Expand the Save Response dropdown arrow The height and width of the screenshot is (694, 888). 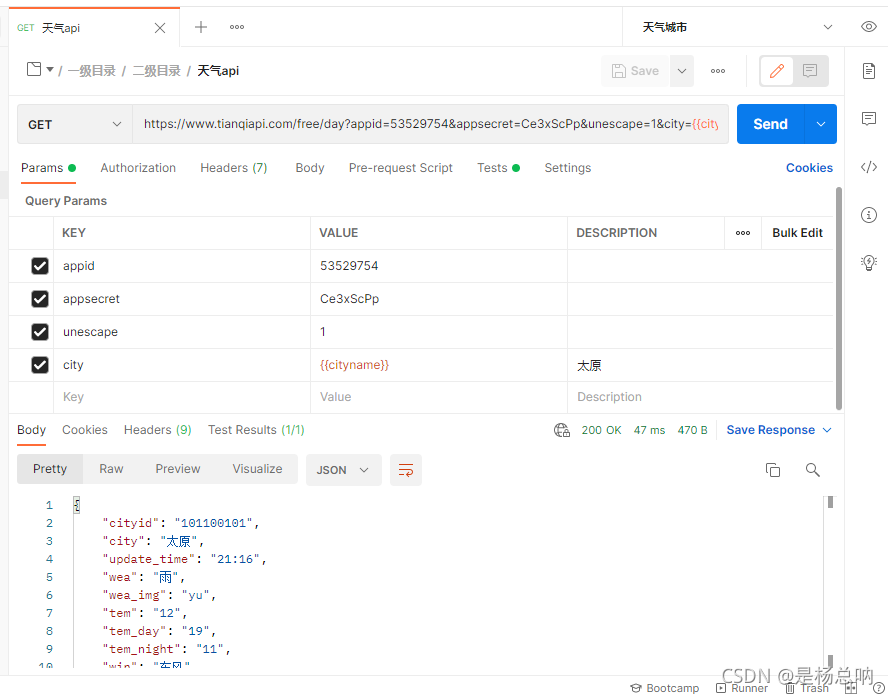point(827,430)
